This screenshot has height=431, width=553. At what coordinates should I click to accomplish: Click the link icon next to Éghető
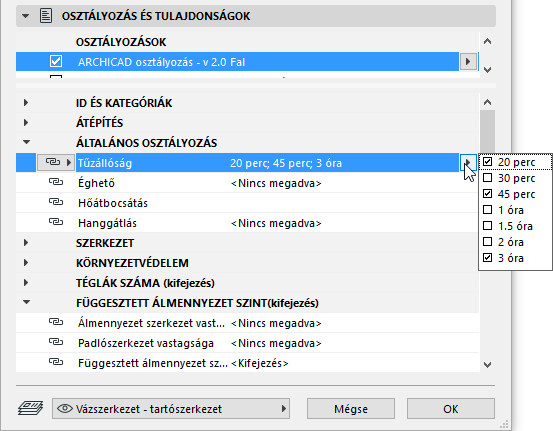(x=56, y=182)
